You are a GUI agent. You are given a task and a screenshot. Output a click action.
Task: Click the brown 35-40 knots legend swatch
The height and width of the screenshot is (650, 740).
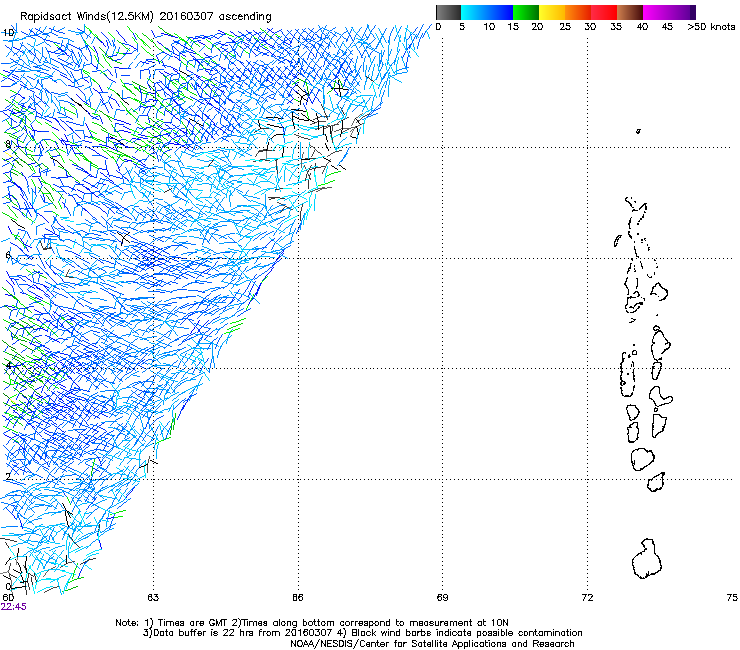click(x=630, y=12)
